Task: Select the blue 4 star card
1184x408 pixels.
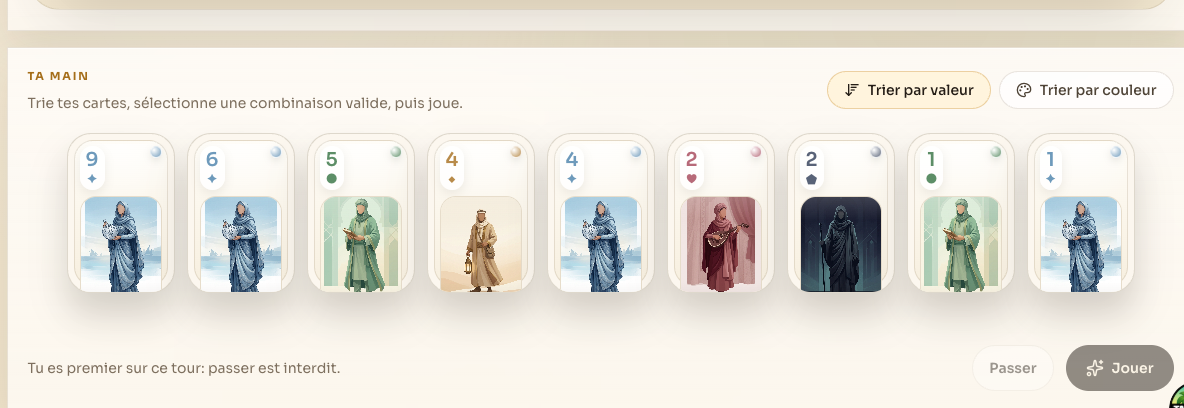Action: coord(601,213)
